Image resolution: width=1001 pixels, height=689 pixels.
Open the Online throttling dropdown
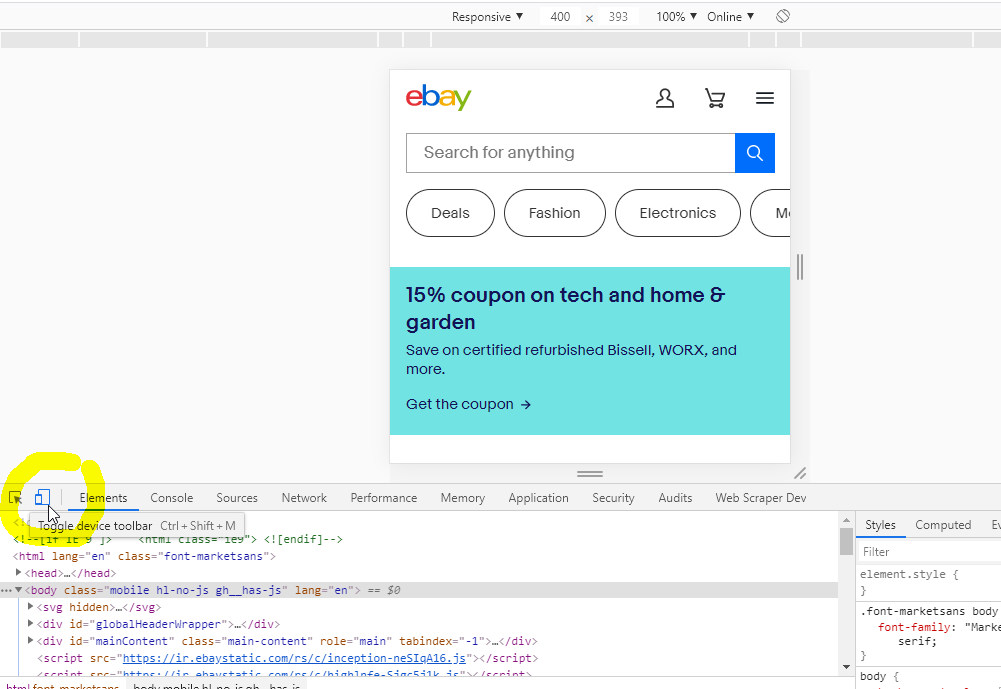pos(730,17)
